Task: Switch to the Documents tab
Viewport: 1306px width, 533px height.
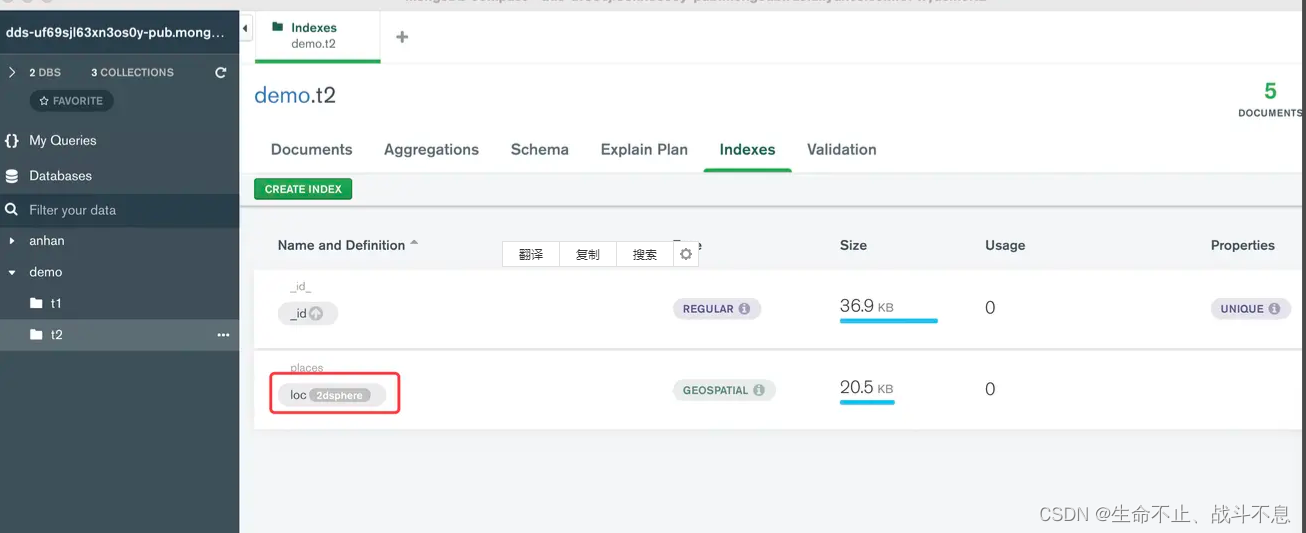Action: point(312,149)
